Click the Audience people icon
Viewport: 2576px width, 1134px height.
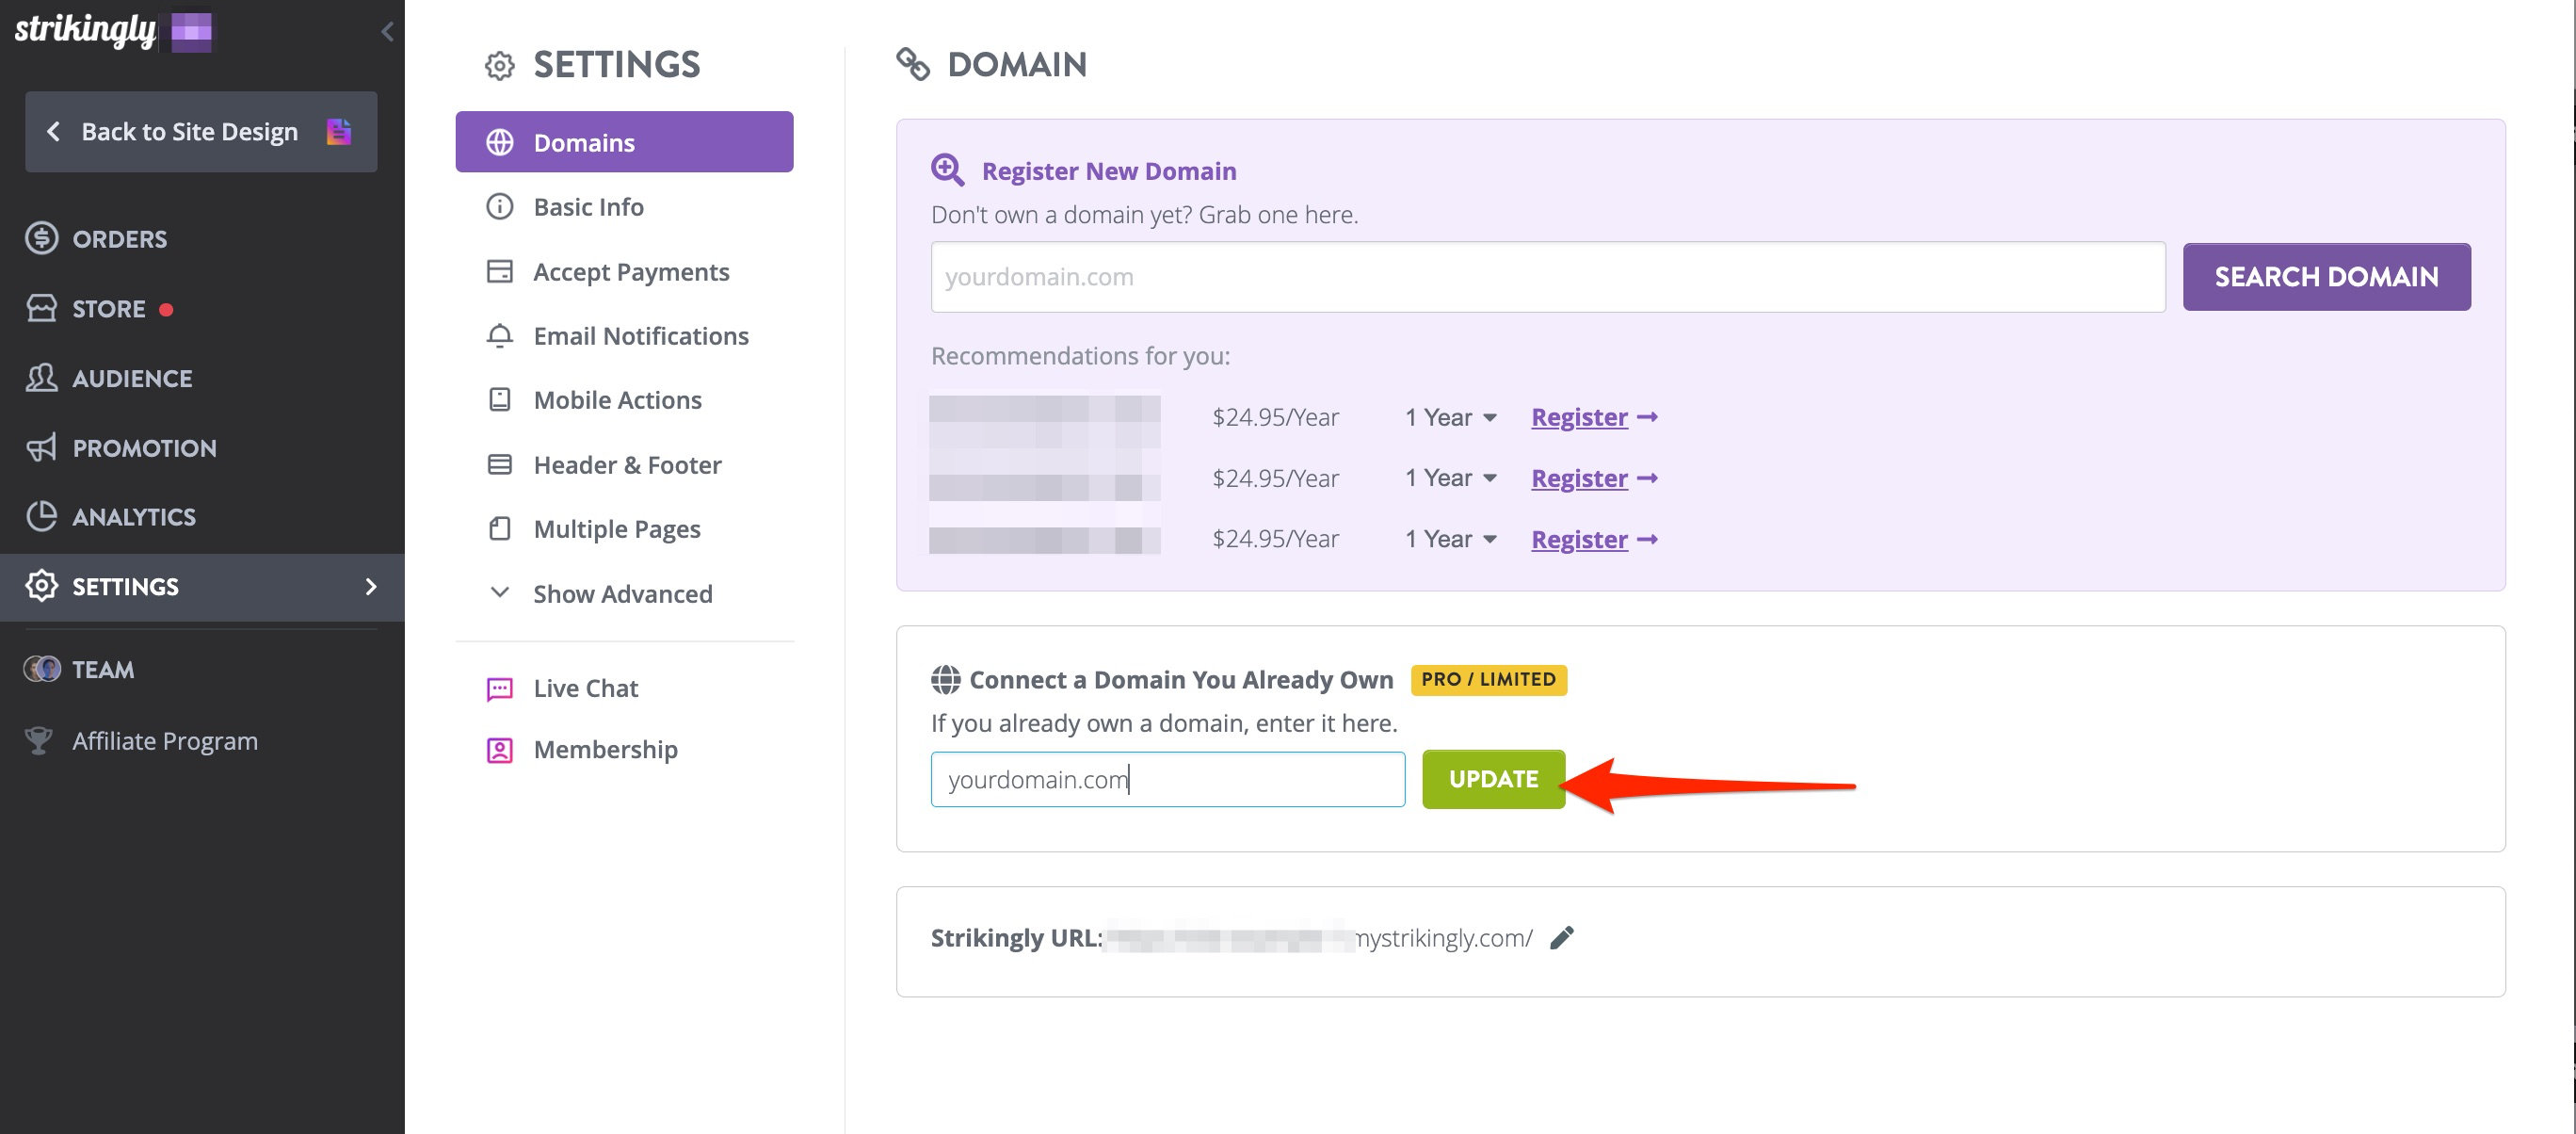42,377
